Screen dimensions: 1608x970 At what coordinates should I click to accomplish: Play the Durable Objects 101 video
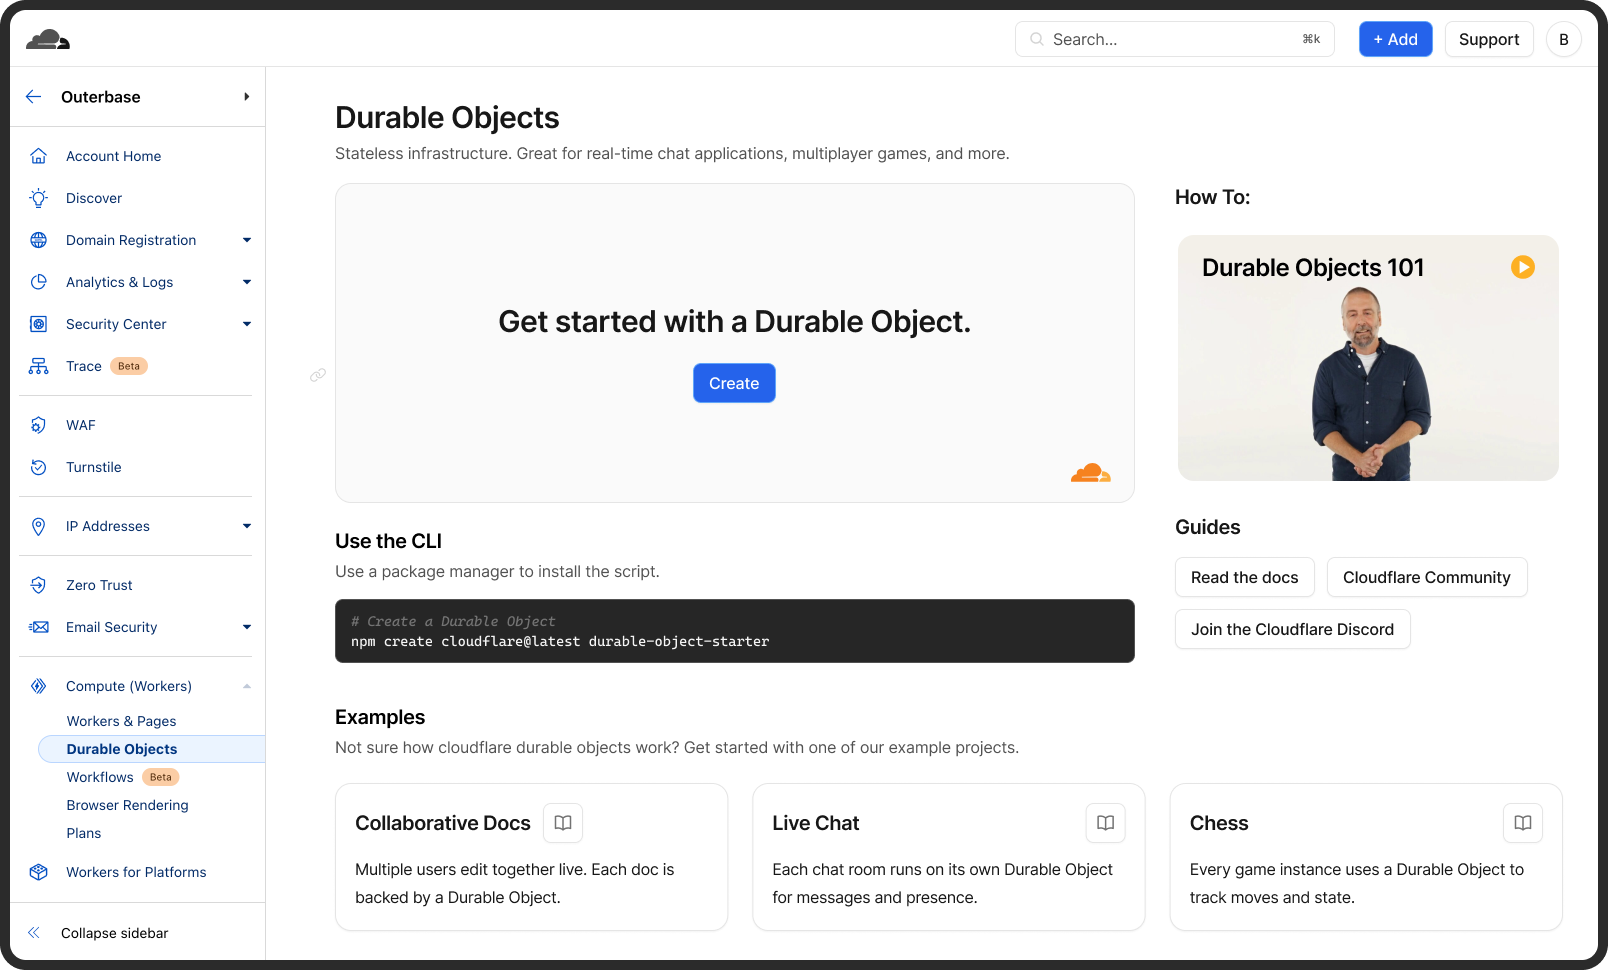click(x=1523, y=267)
